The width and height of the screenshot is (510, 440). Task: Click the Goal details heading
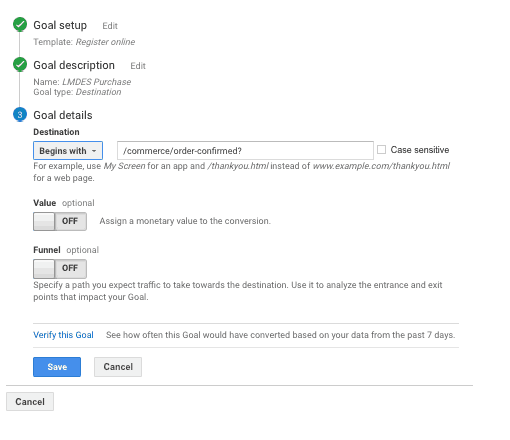click(x=63, y=115)
